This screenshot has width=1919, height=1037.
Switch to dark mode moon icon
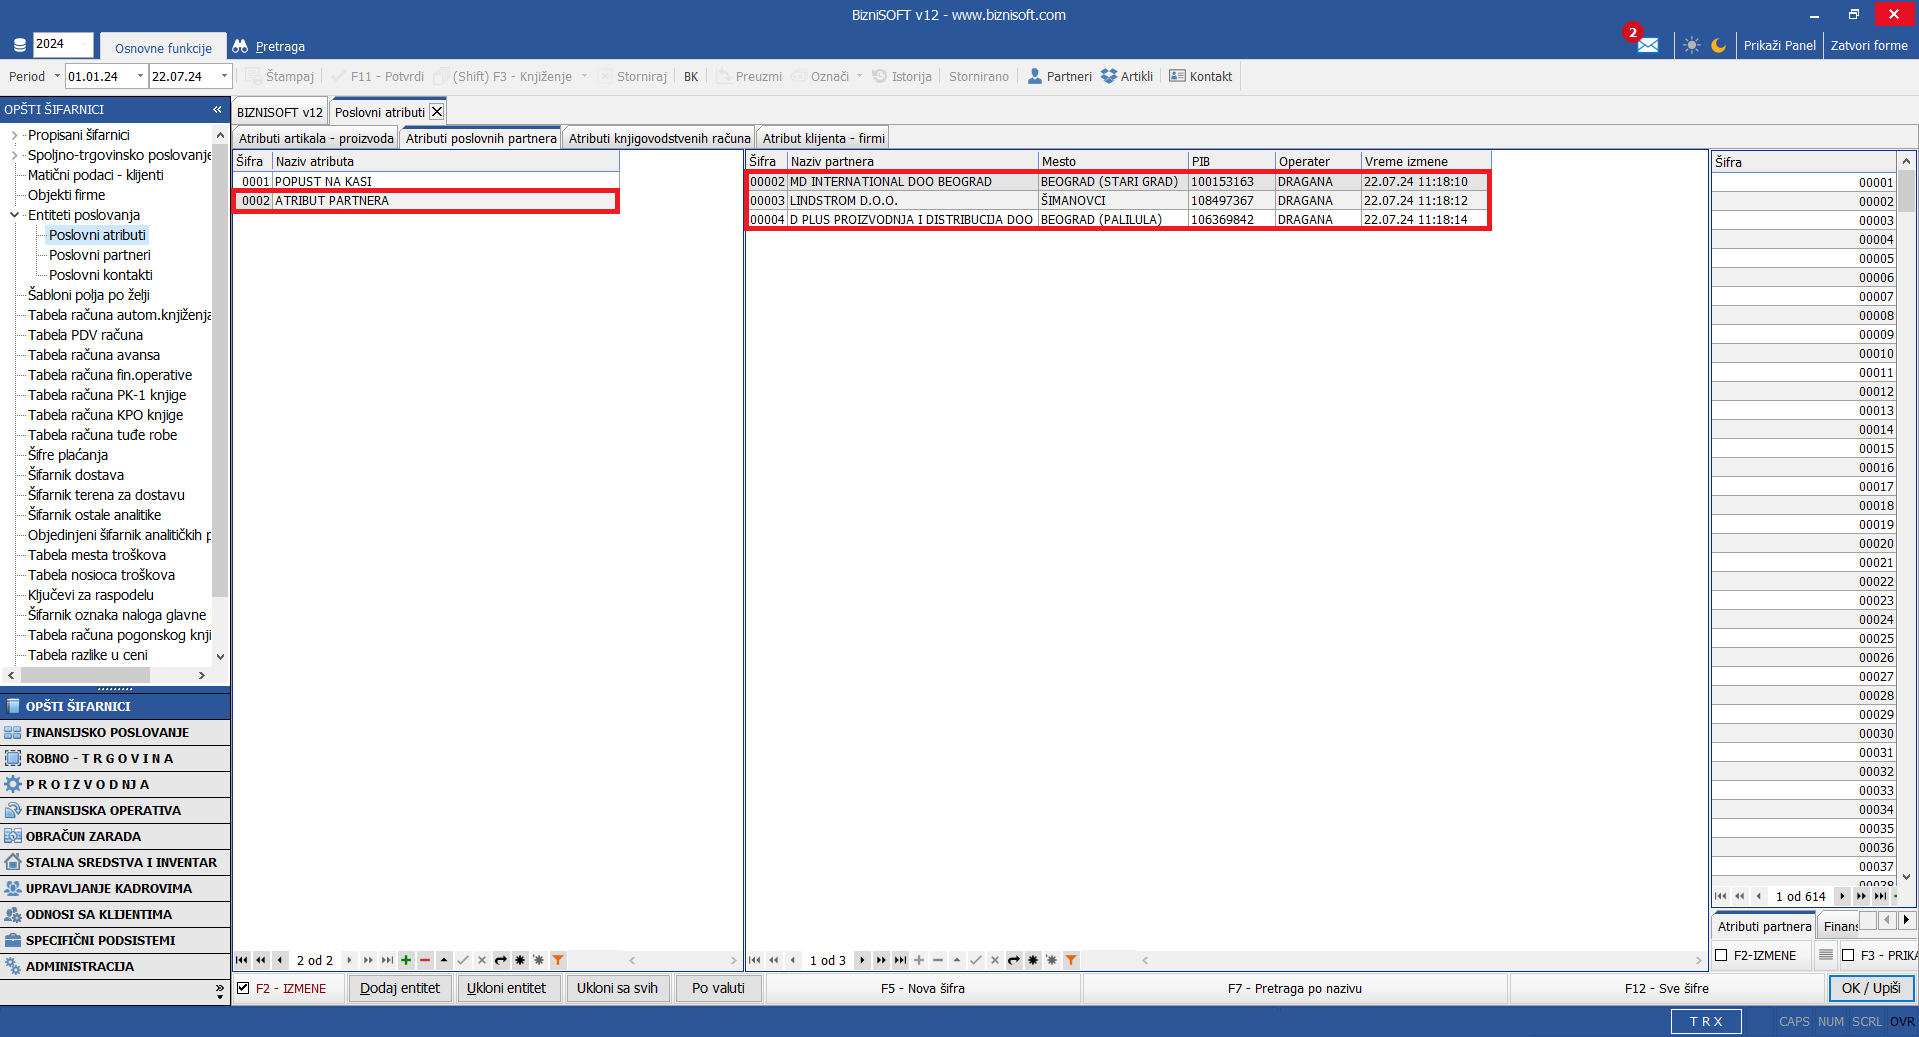[1719, 45]
